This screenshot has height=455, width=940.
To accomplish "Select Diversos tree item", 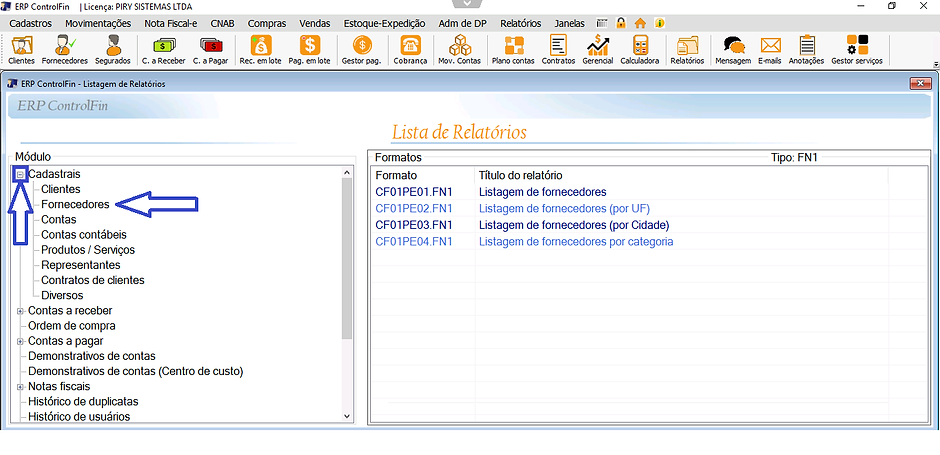I will pos(62,296).
